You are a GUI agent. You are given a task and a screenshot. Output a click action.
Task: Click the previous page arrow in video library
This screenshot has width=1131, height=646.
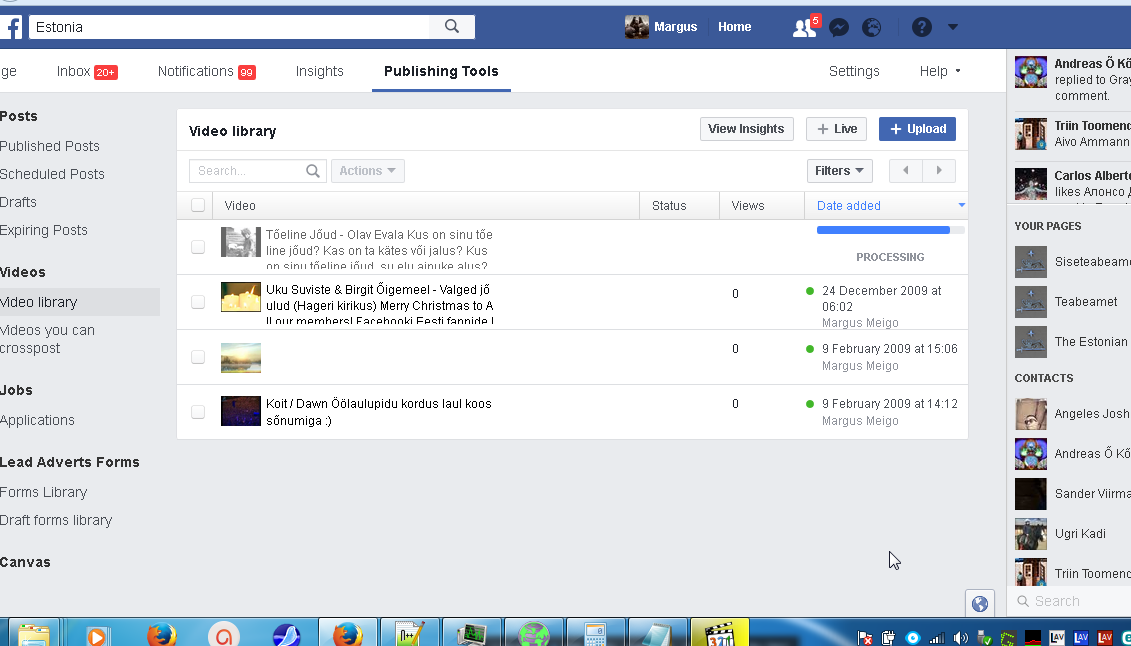(x=906, y=171)
